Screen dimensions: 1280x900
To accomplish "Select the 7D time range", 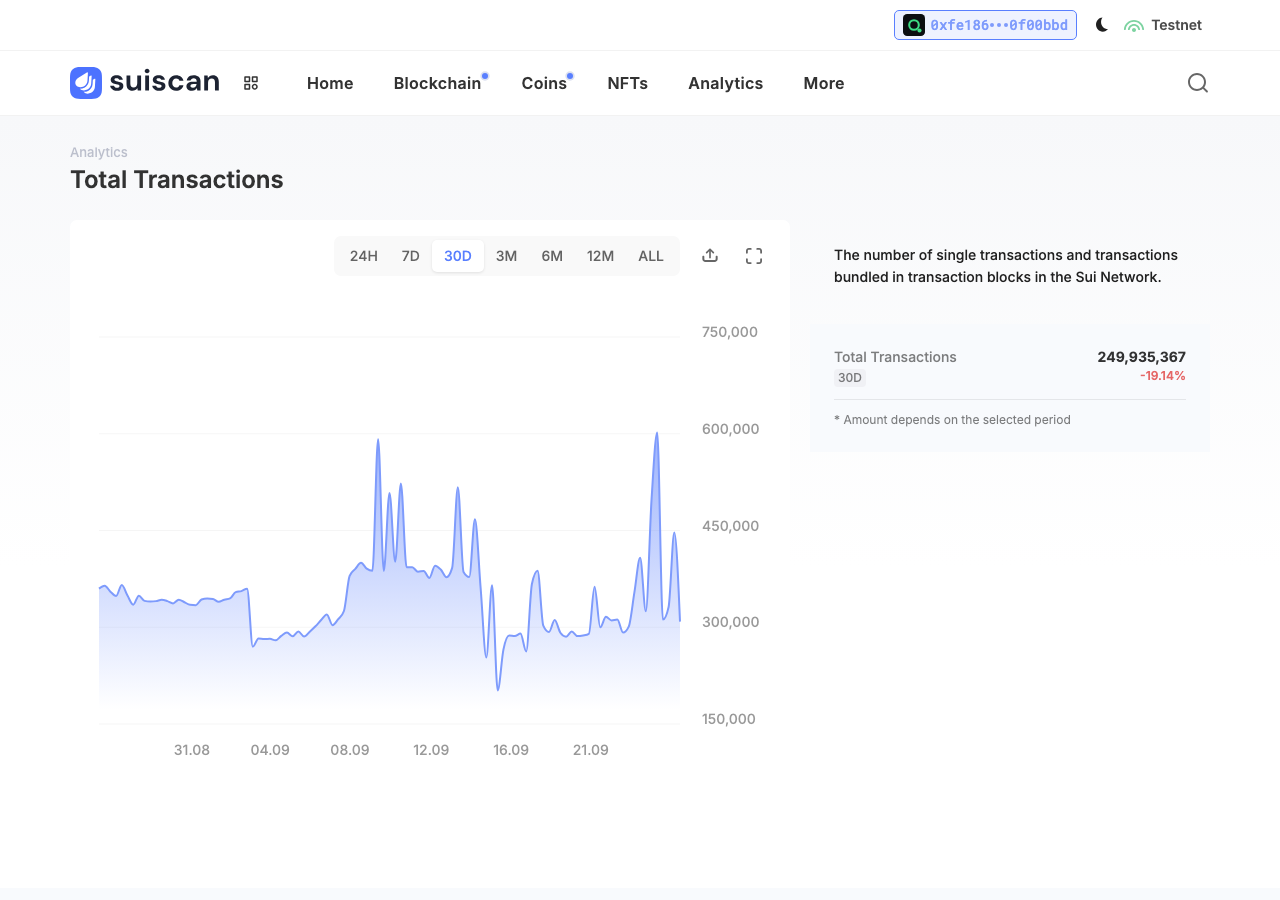I will (x=411, y=256).
